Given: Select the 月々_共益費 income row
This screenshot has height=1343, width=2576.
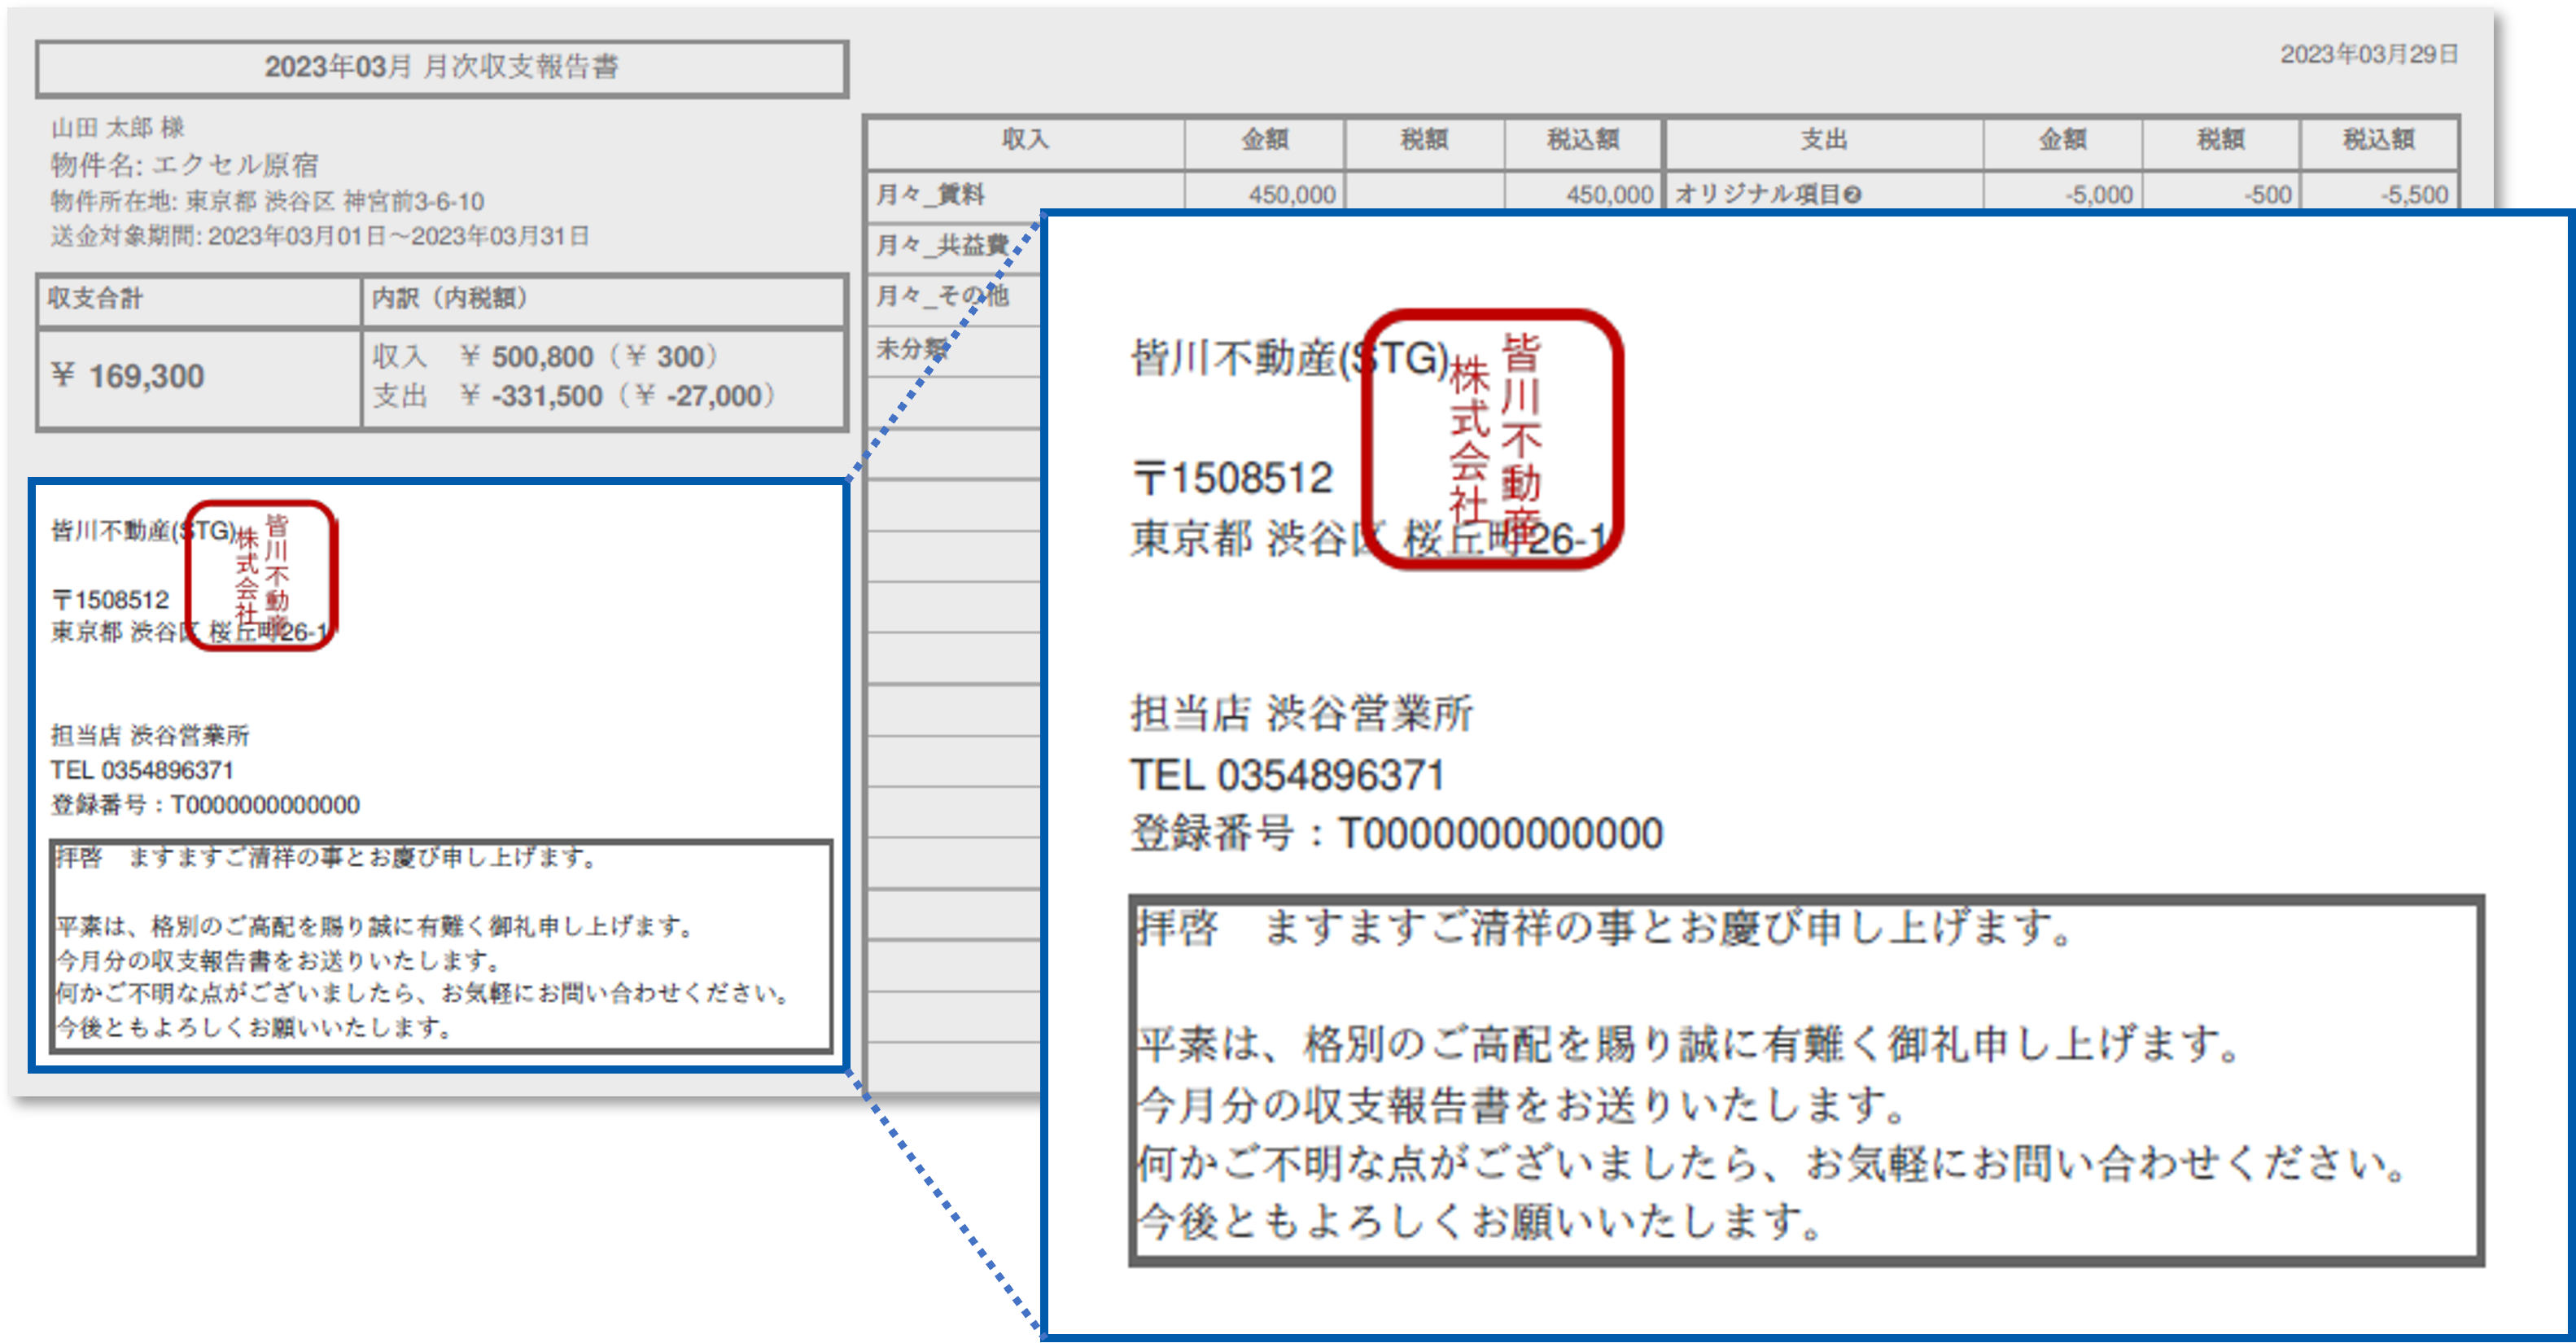Looking at the screenshot, I should (x=932, y=246).
